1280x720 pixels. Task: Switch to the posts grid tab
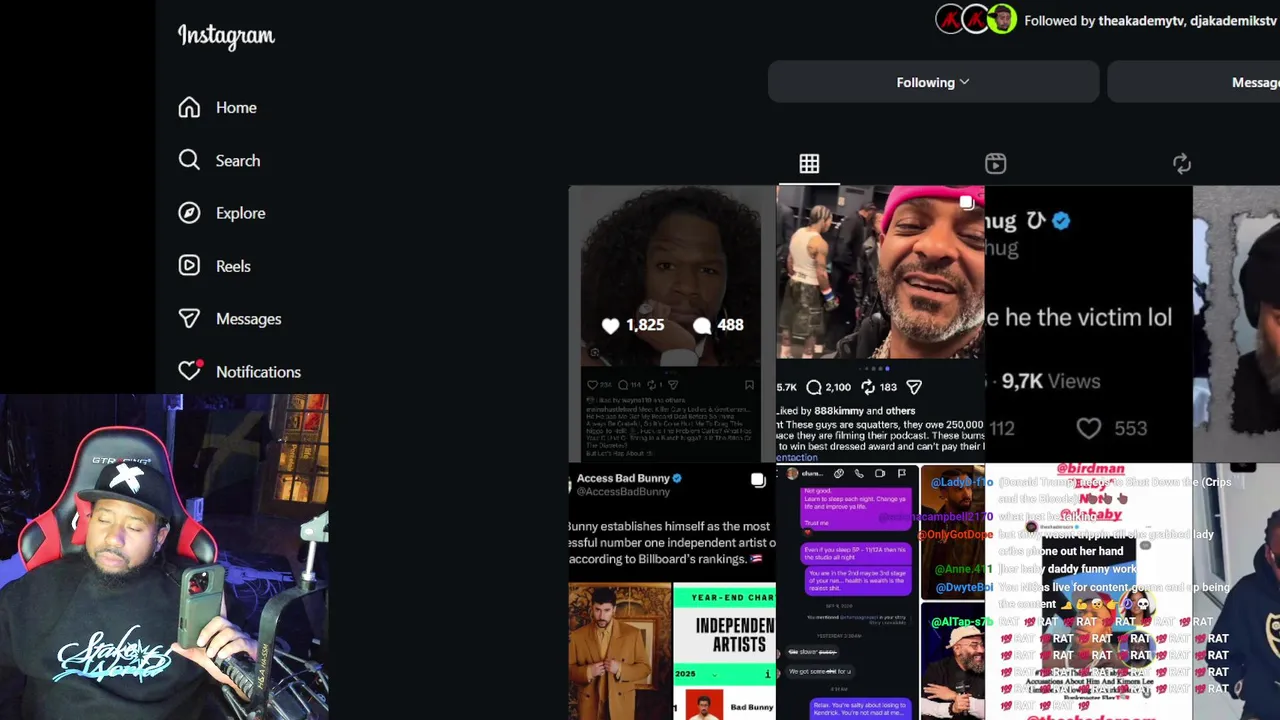809,163
